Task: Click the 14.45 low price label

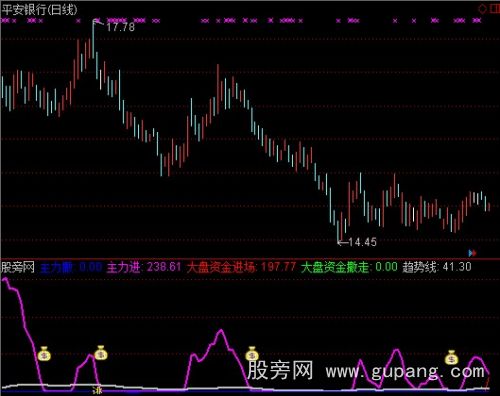Action: 362,242
